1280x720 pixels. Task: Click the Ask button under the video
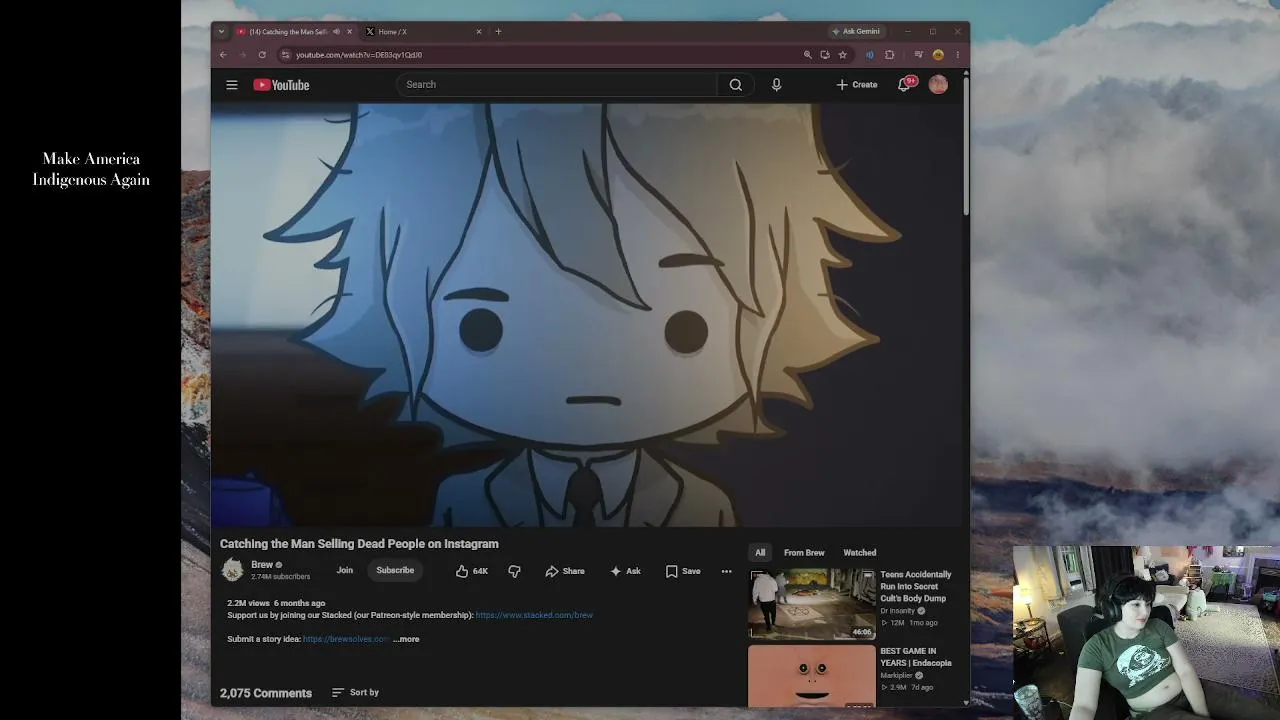625,571
